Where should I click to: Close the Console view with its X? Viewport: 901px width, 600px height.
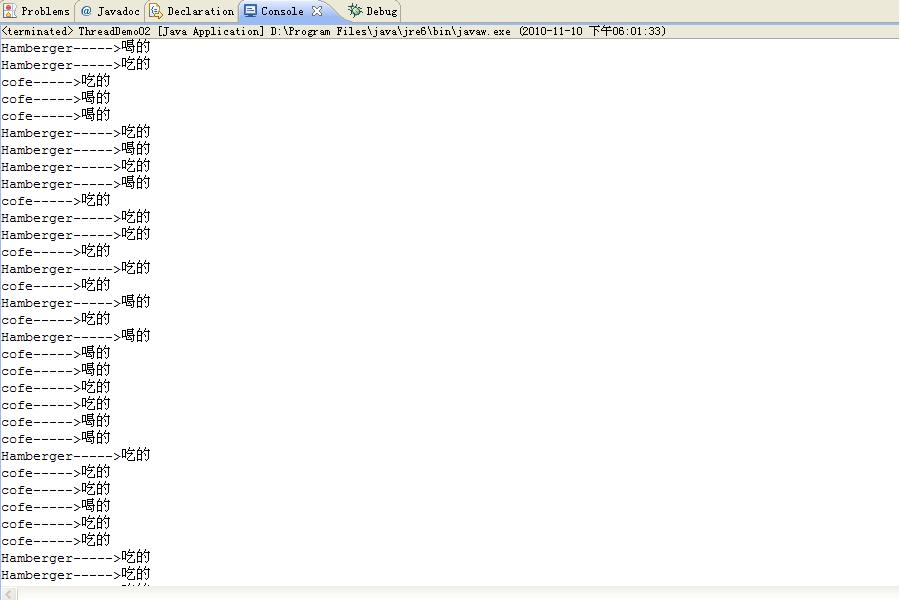(317, 11)
